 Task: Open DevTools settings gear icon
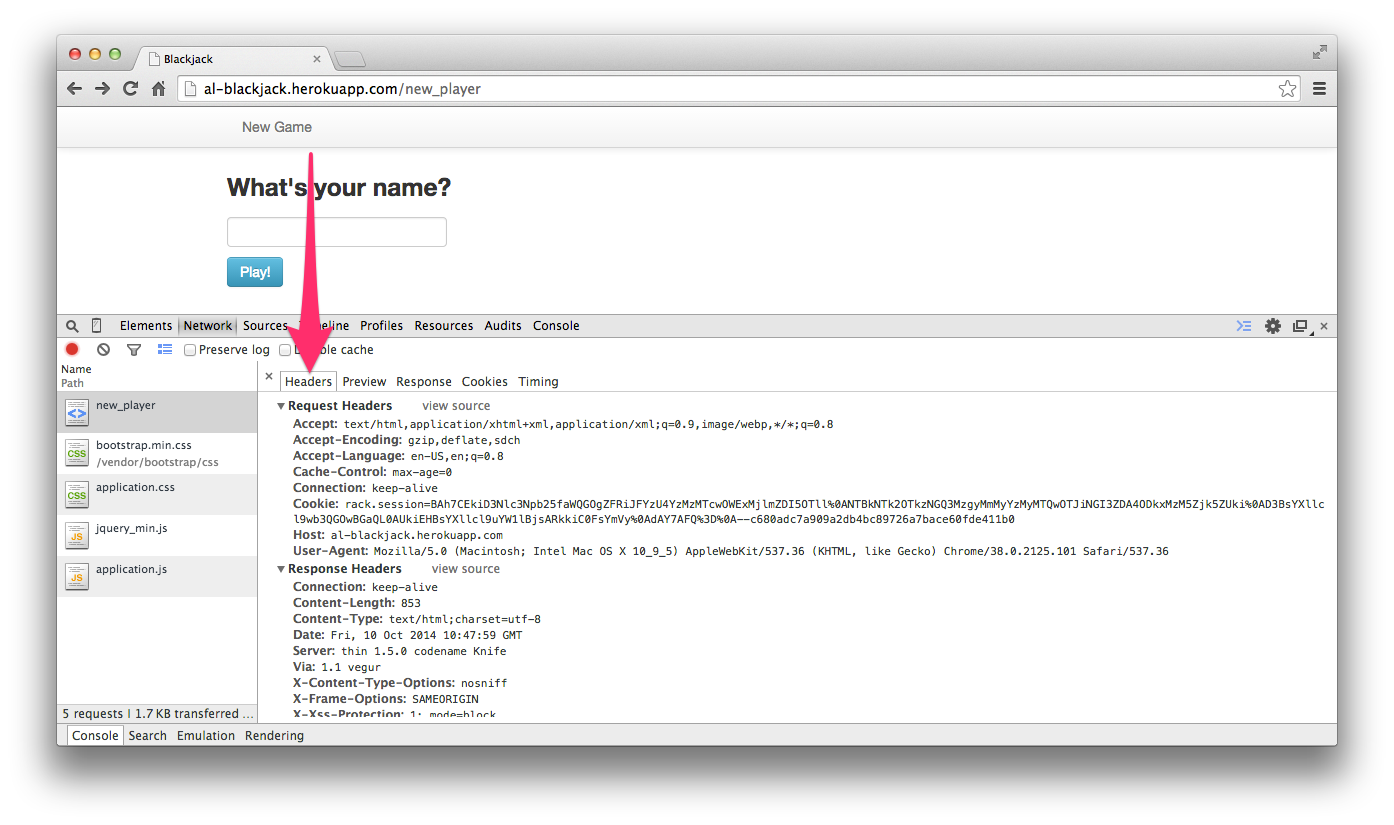(x=1273, y=326)
